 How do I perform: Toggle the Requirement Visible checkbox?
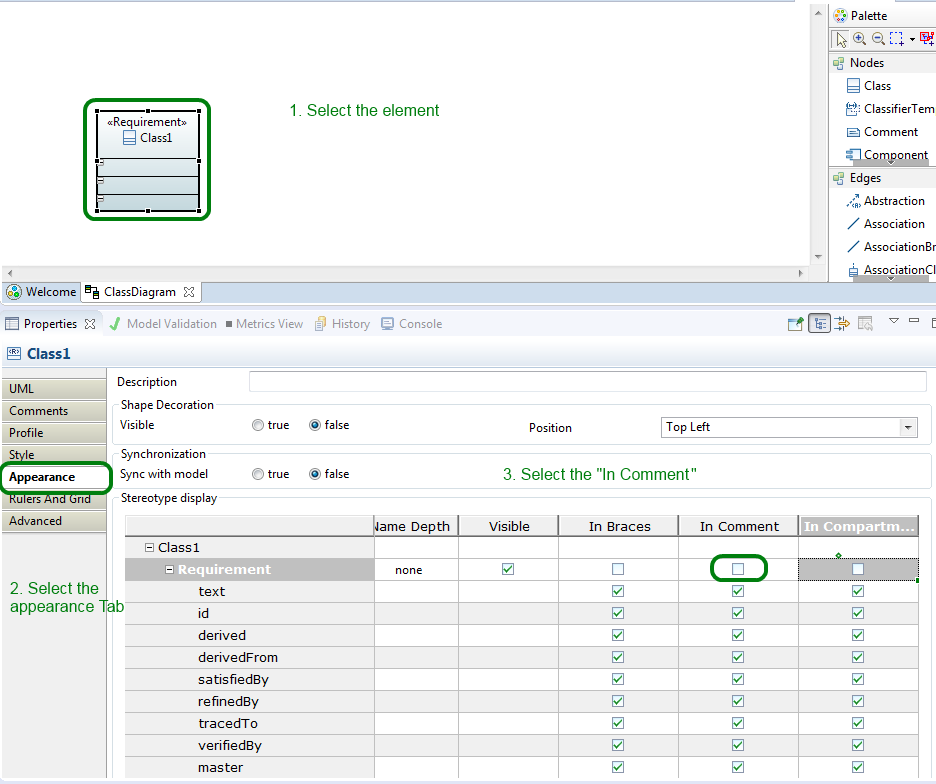(x=508, y=569)
